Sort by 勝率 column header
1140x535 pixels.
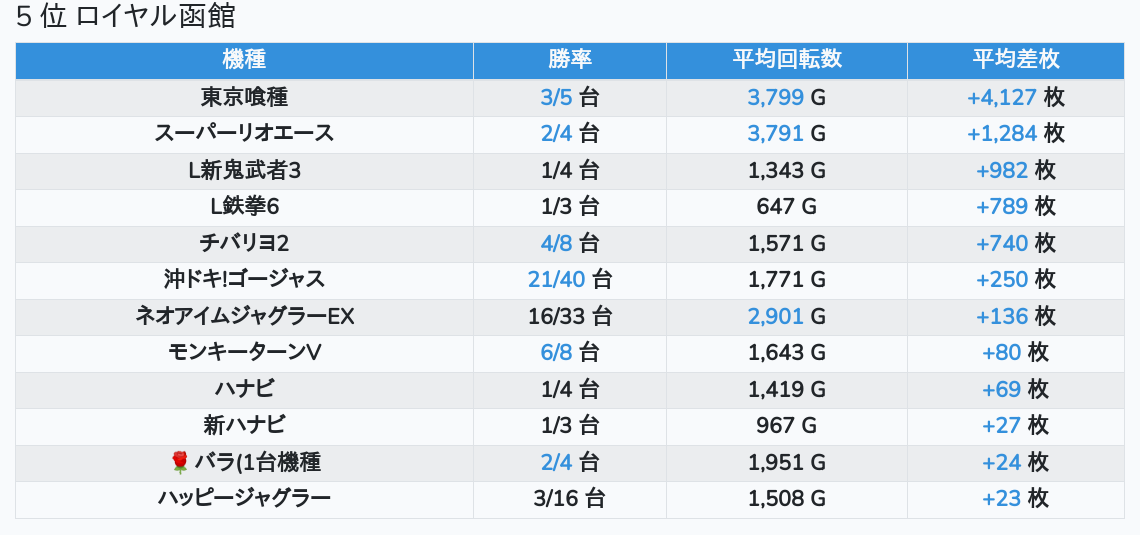coord(570,60)
